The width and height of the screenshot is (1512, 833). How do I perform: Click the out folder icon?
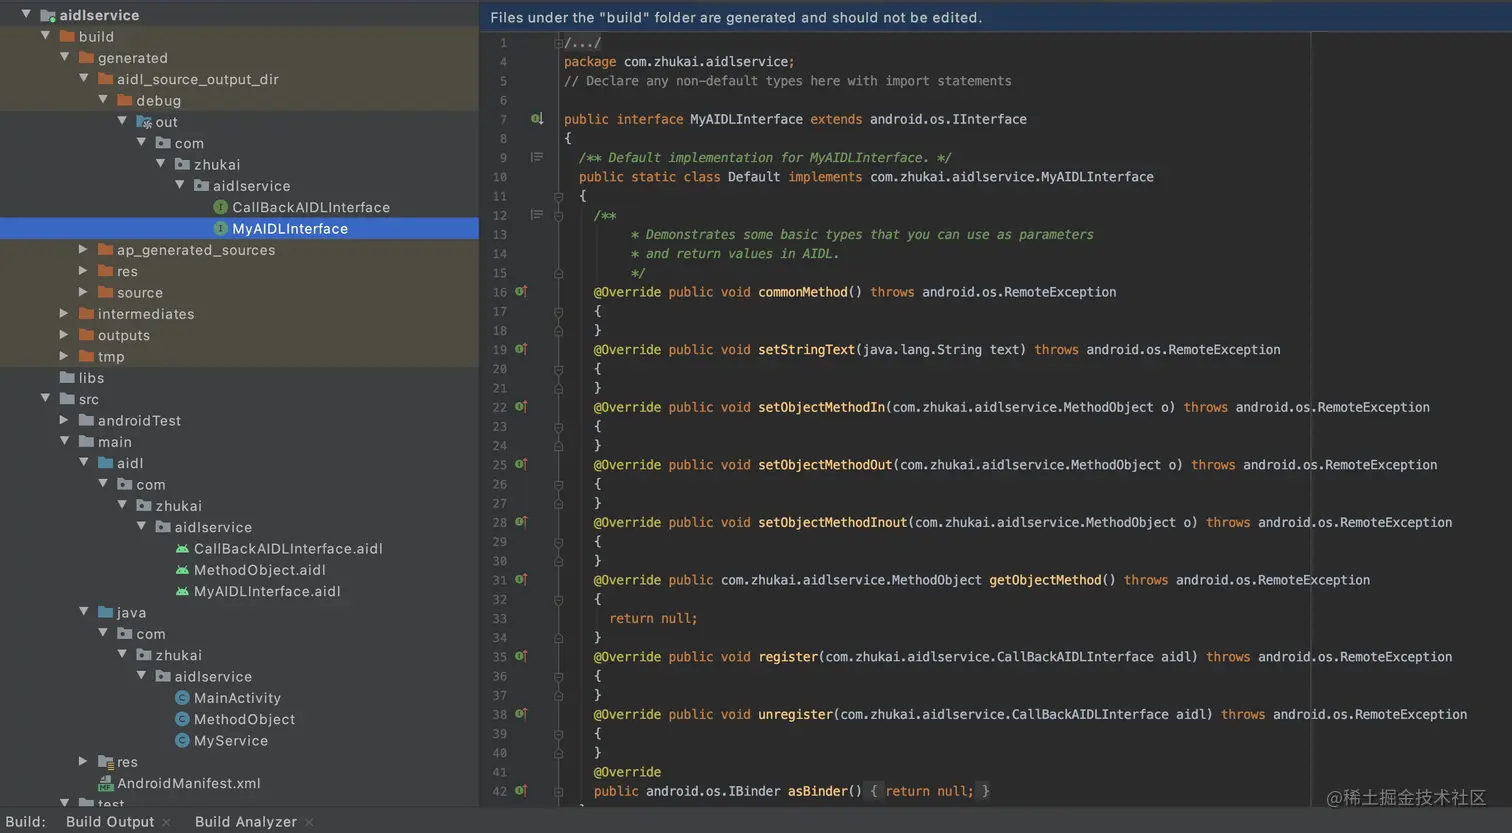click(x=144, y=122)
